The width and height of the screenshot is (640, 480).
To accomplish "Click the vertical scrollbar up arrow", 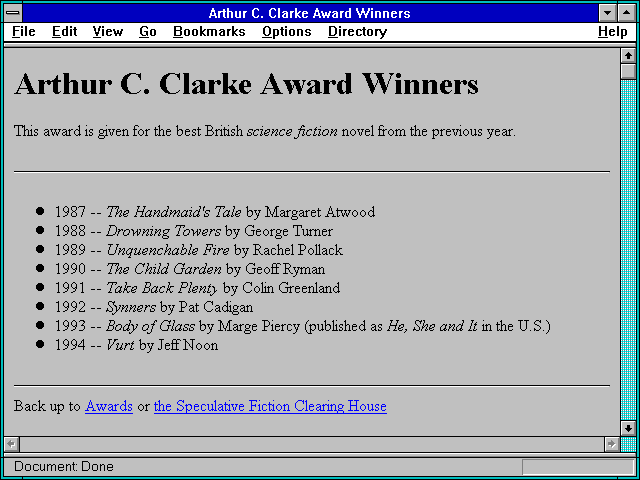I will (x=628, y=56).
